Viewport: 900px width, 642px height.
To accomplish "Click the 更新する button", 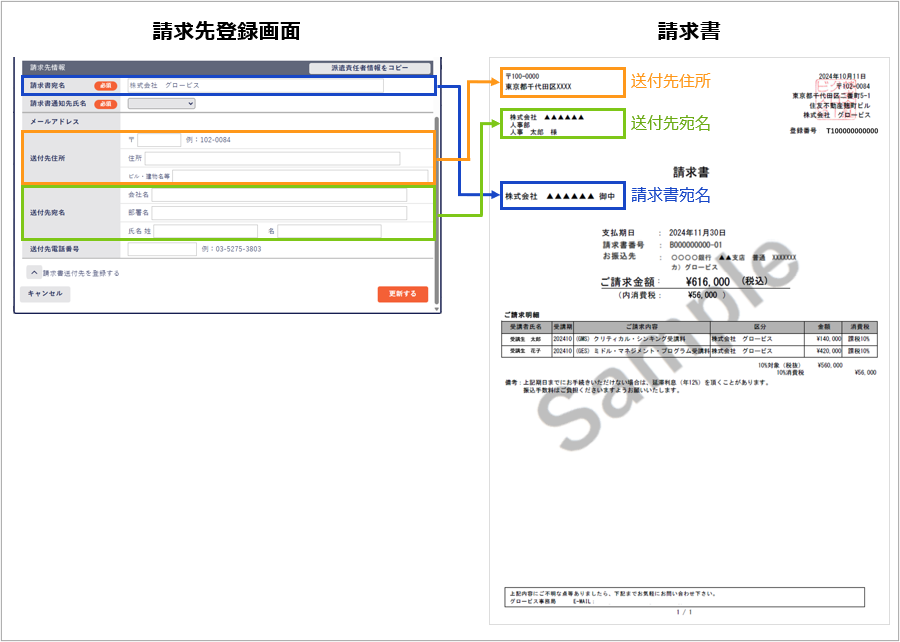I will pos(403,294).
